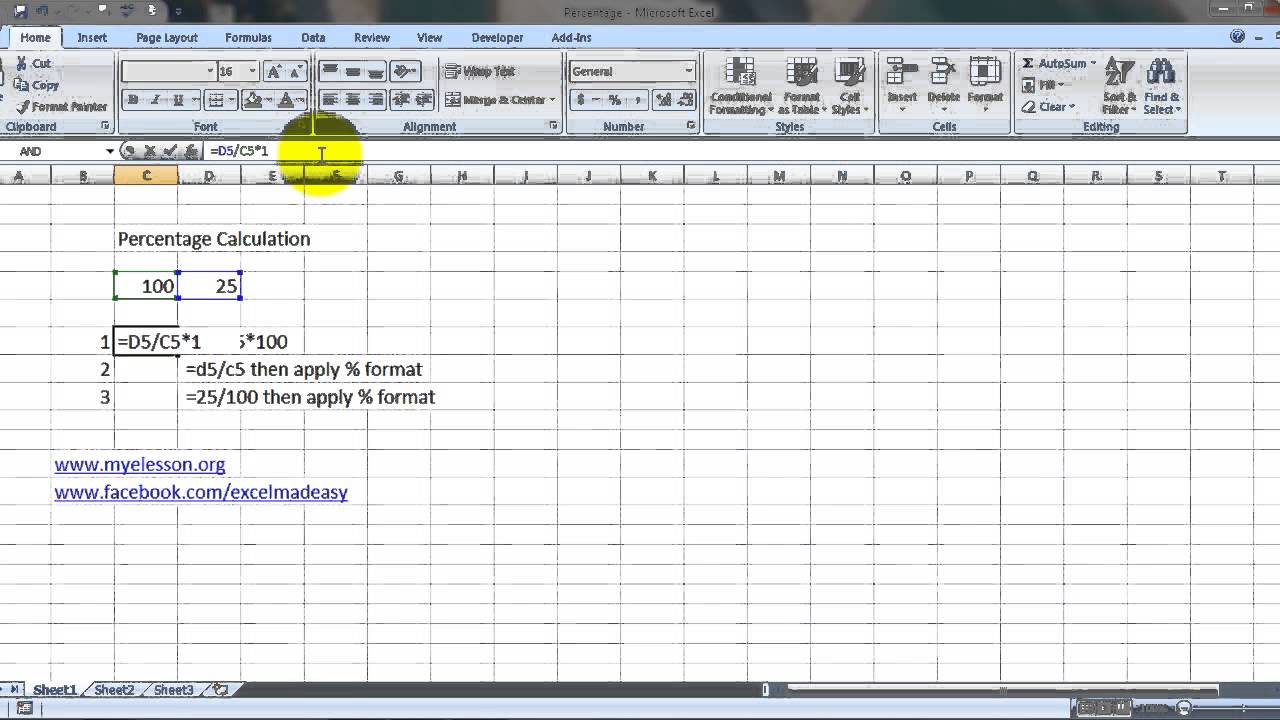This screenshot has height=720, width=1280.
Task: Open the www.myelesson.org hyperlink
Action: pos(140,465)
